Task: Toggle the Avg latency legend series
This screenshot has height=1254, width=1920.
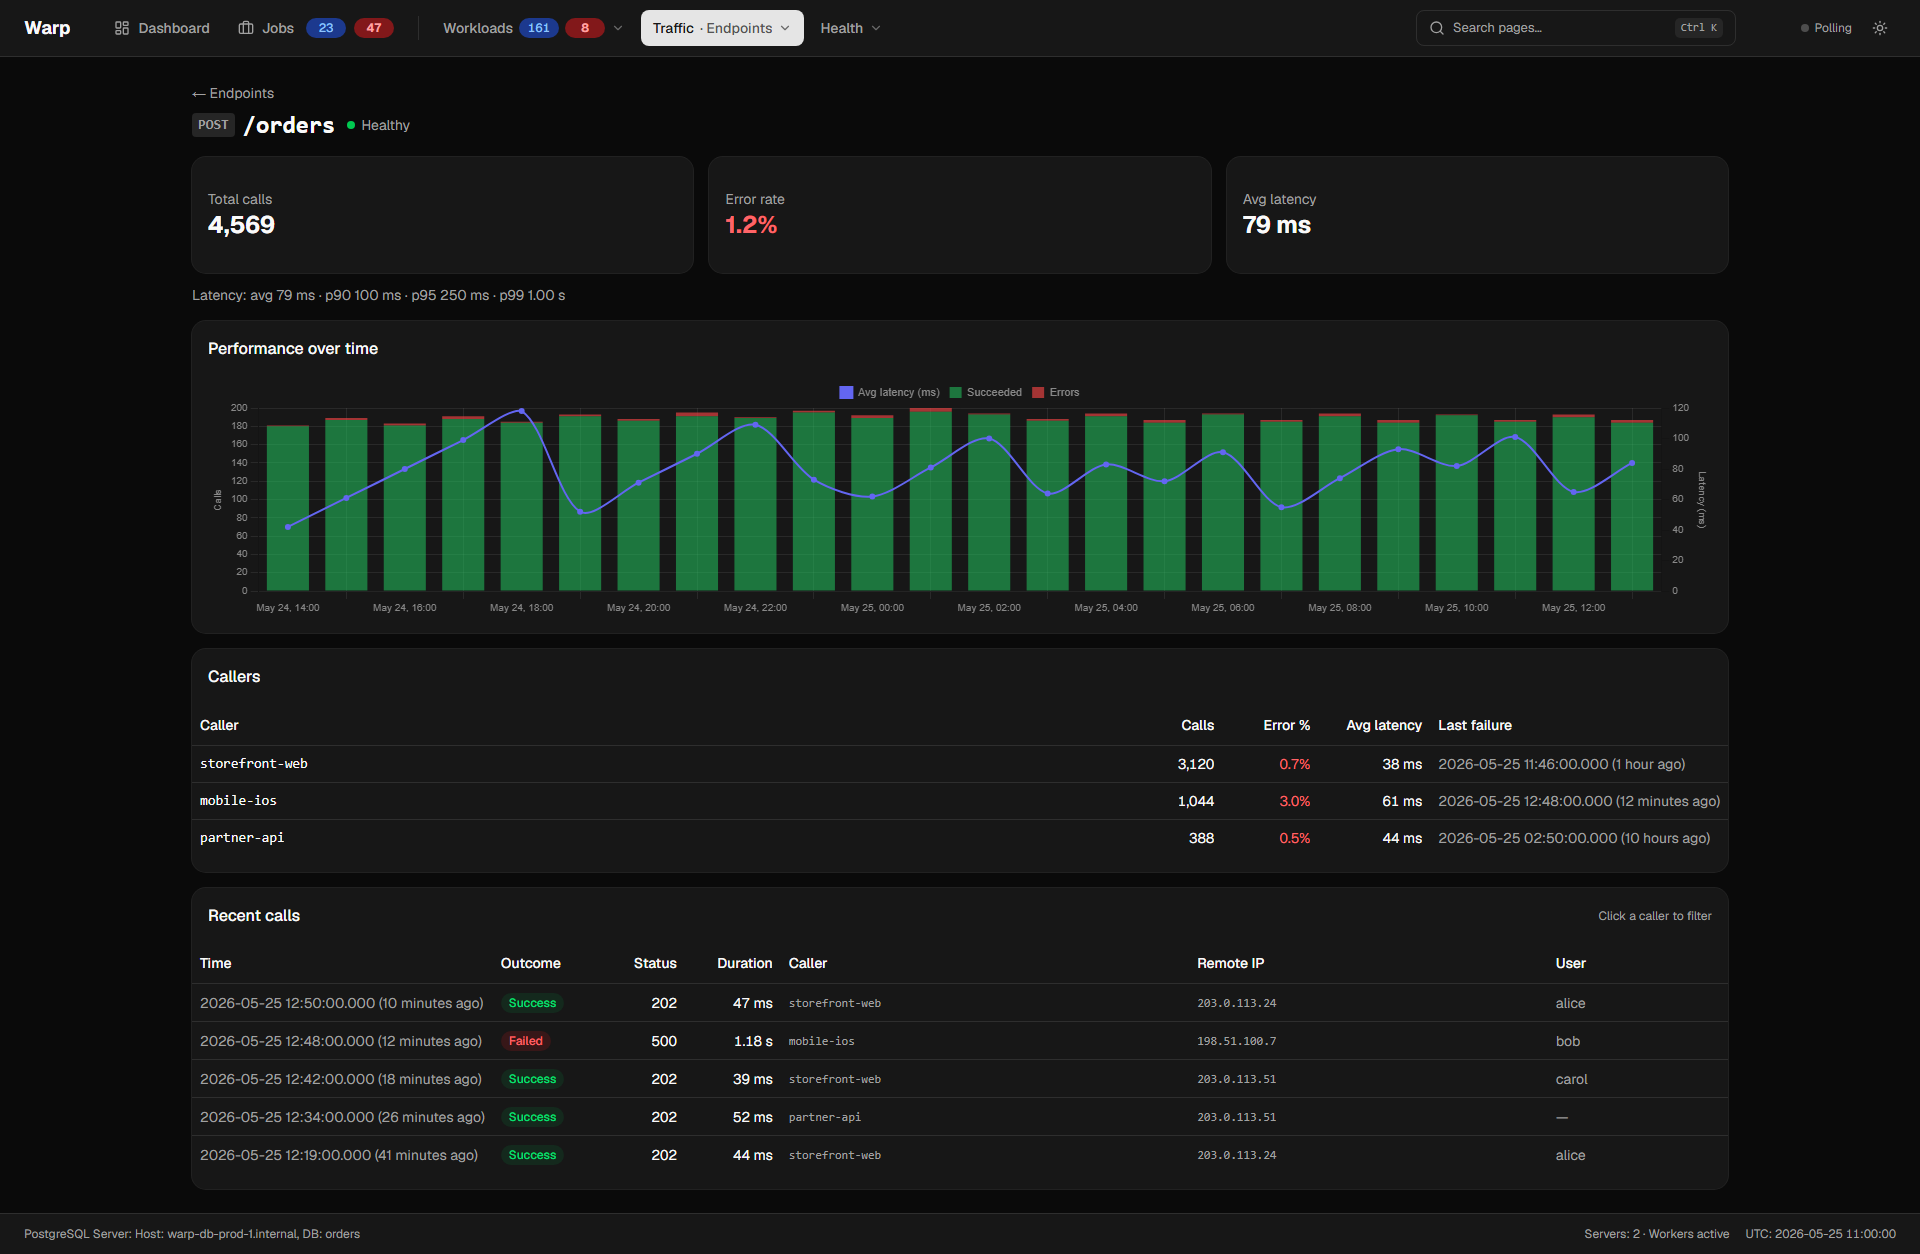Action: [x=889, y=392]
